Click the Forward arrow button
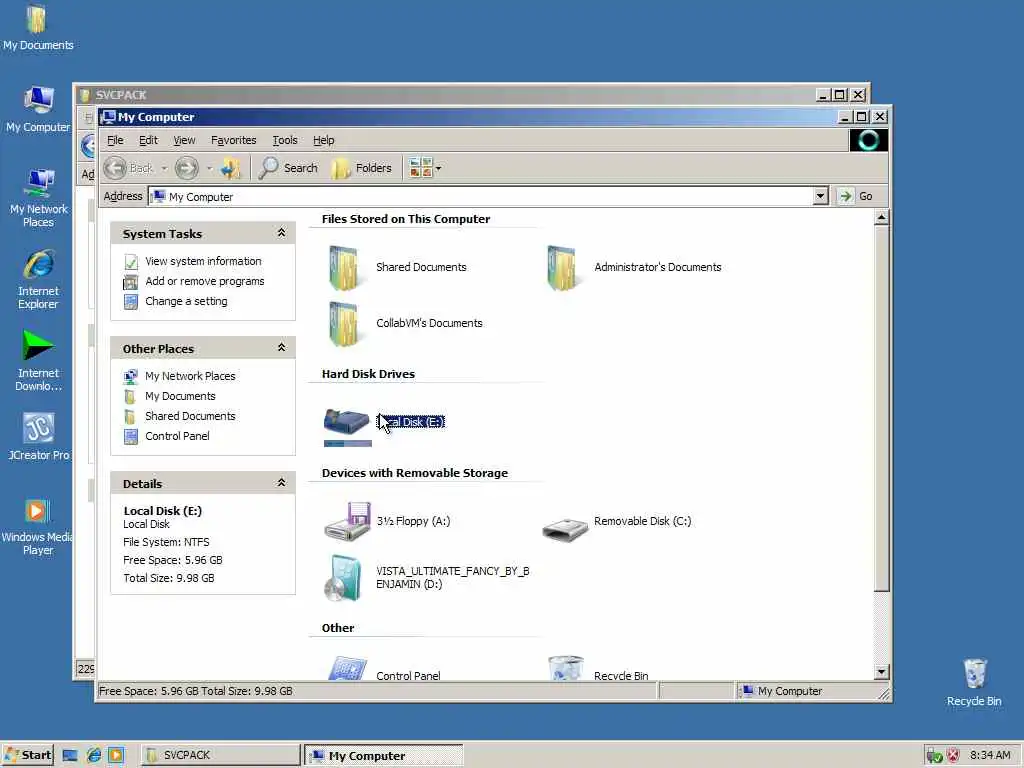The width and height of the screenshot is (1024, 768). pyautogui.click(x=187, y=168)
